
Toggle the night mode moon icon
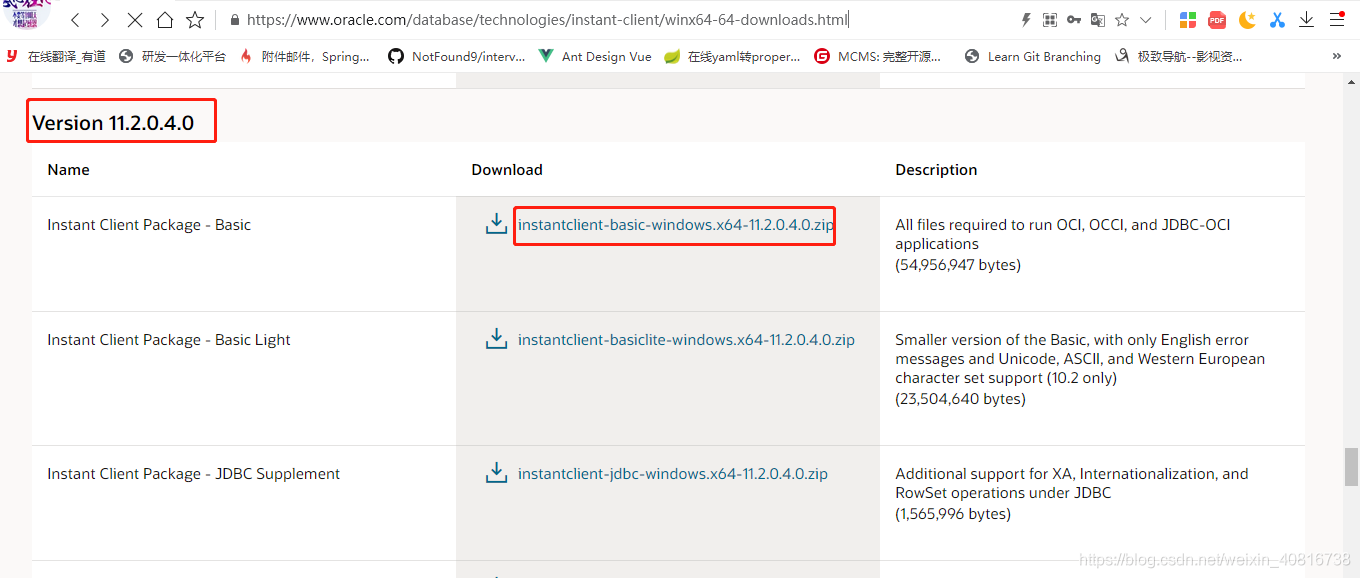point(1247,20)
